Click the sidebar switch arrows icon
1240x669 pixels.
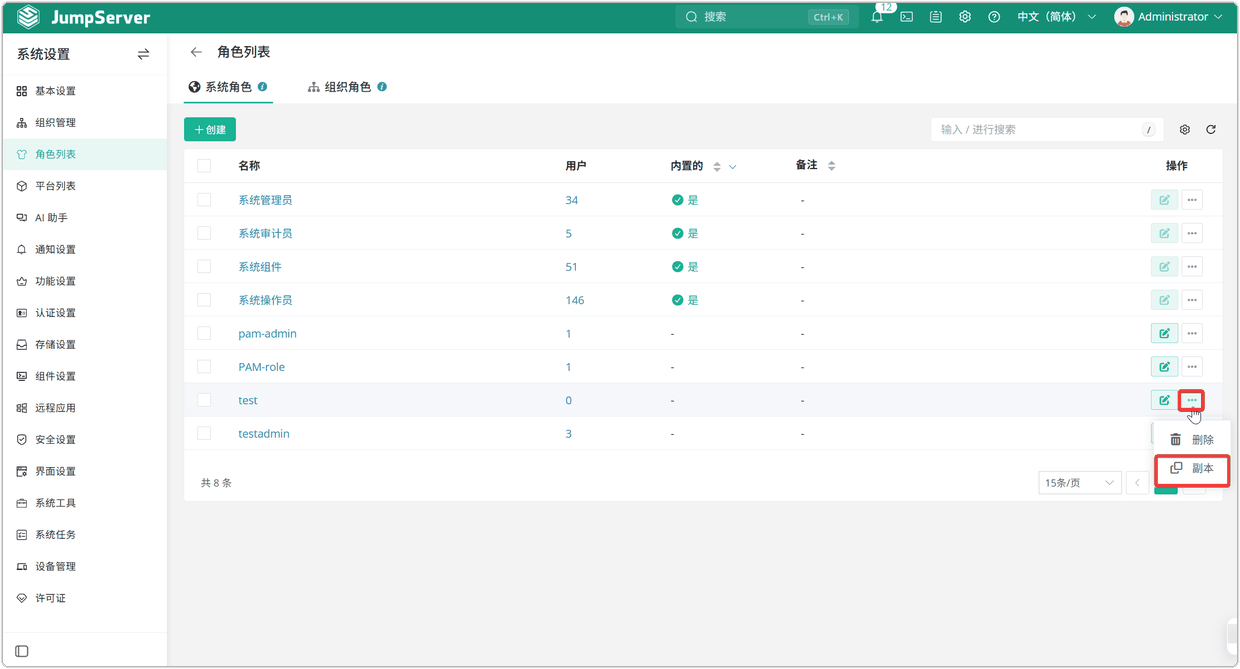[143, 54]
